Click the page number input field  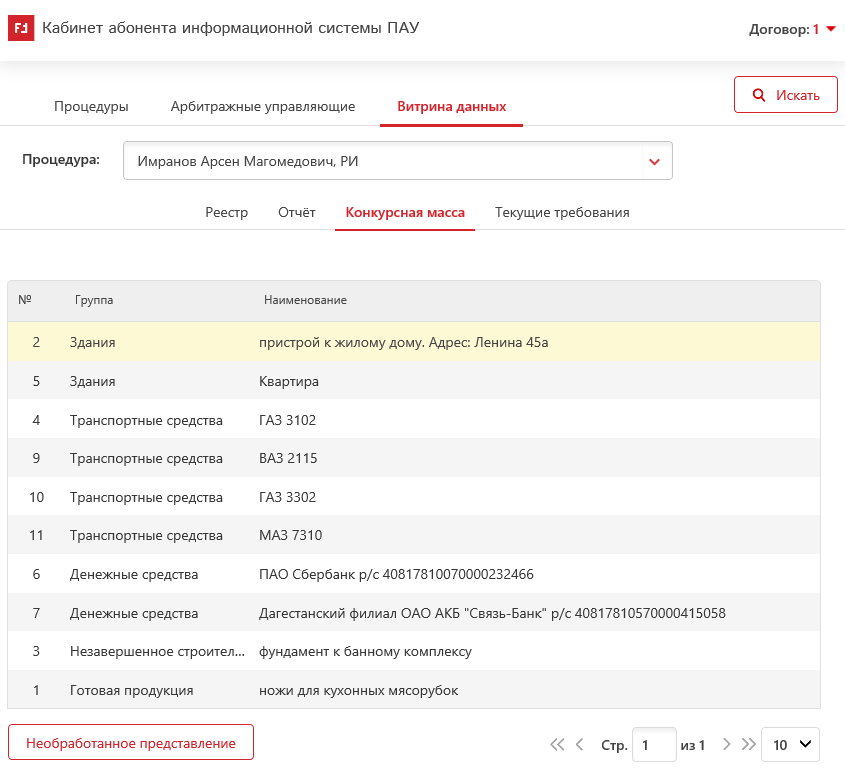point(654,745)
